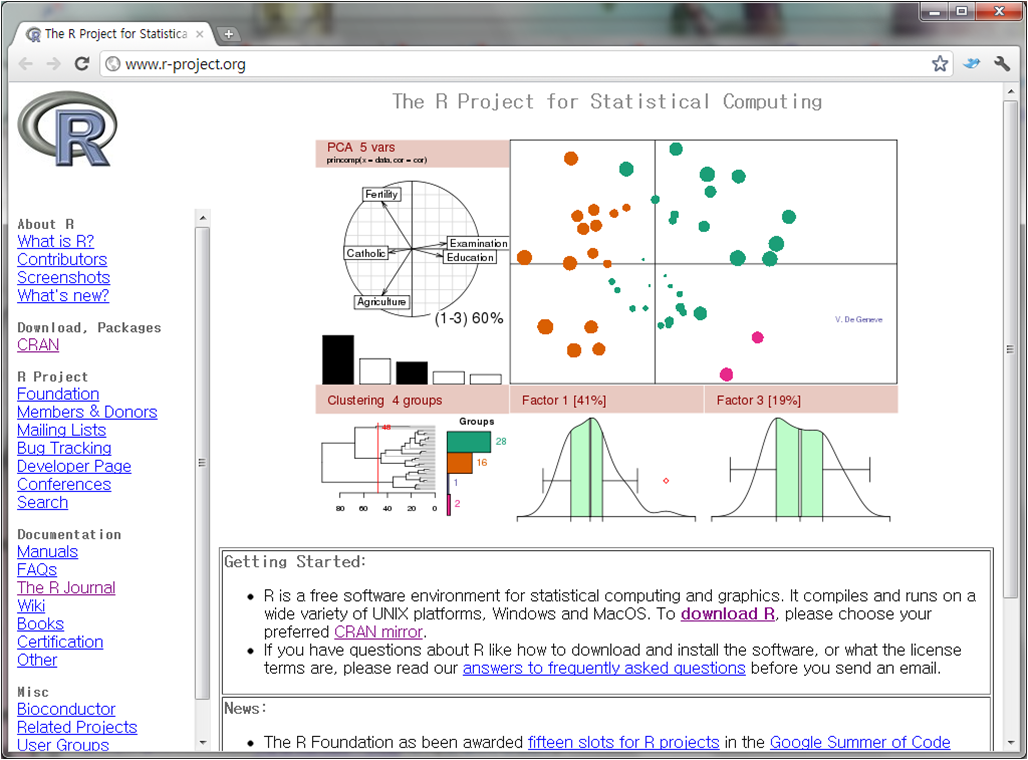The width and height of the screenshot is (1028, 760).
Task: Click the CRAN mirror link
Action: click(x=378, y=632)
